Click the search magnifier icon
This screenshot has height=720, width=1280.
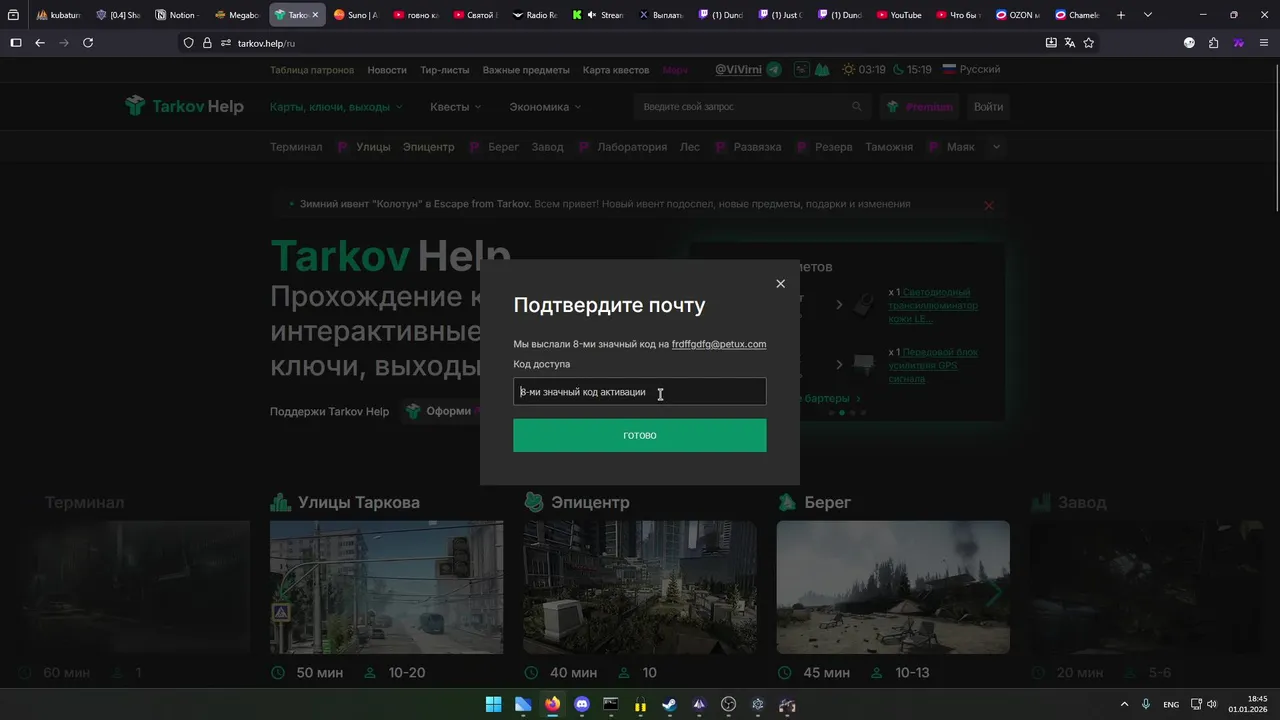click(x=857, y=107)
